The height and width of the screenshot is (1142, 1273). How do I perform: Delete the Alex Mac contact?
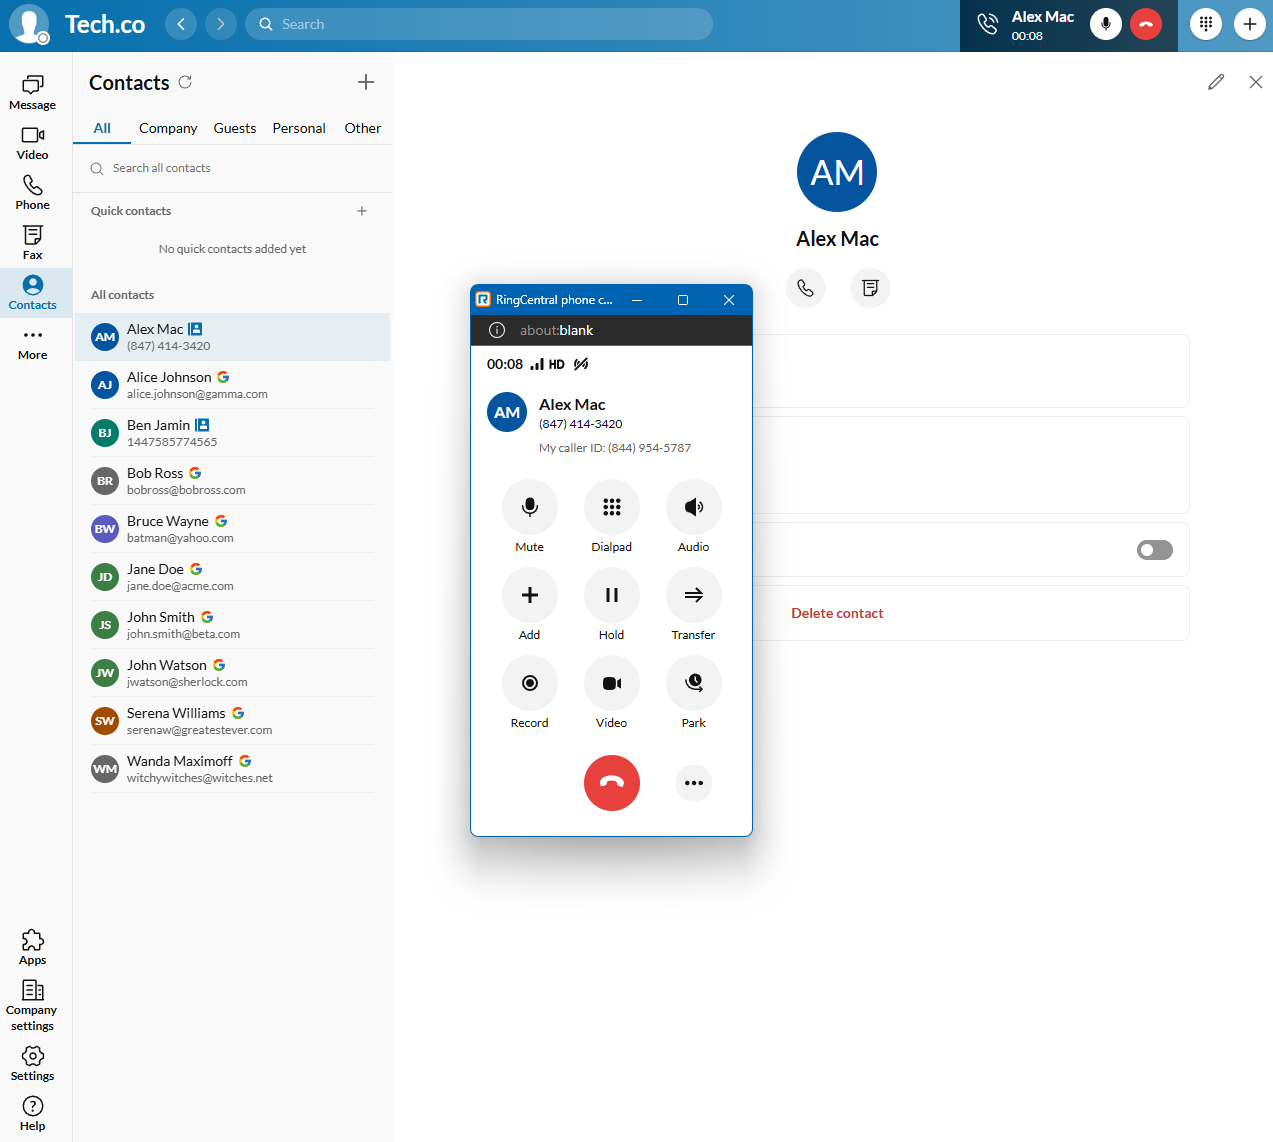click(837, 613)
